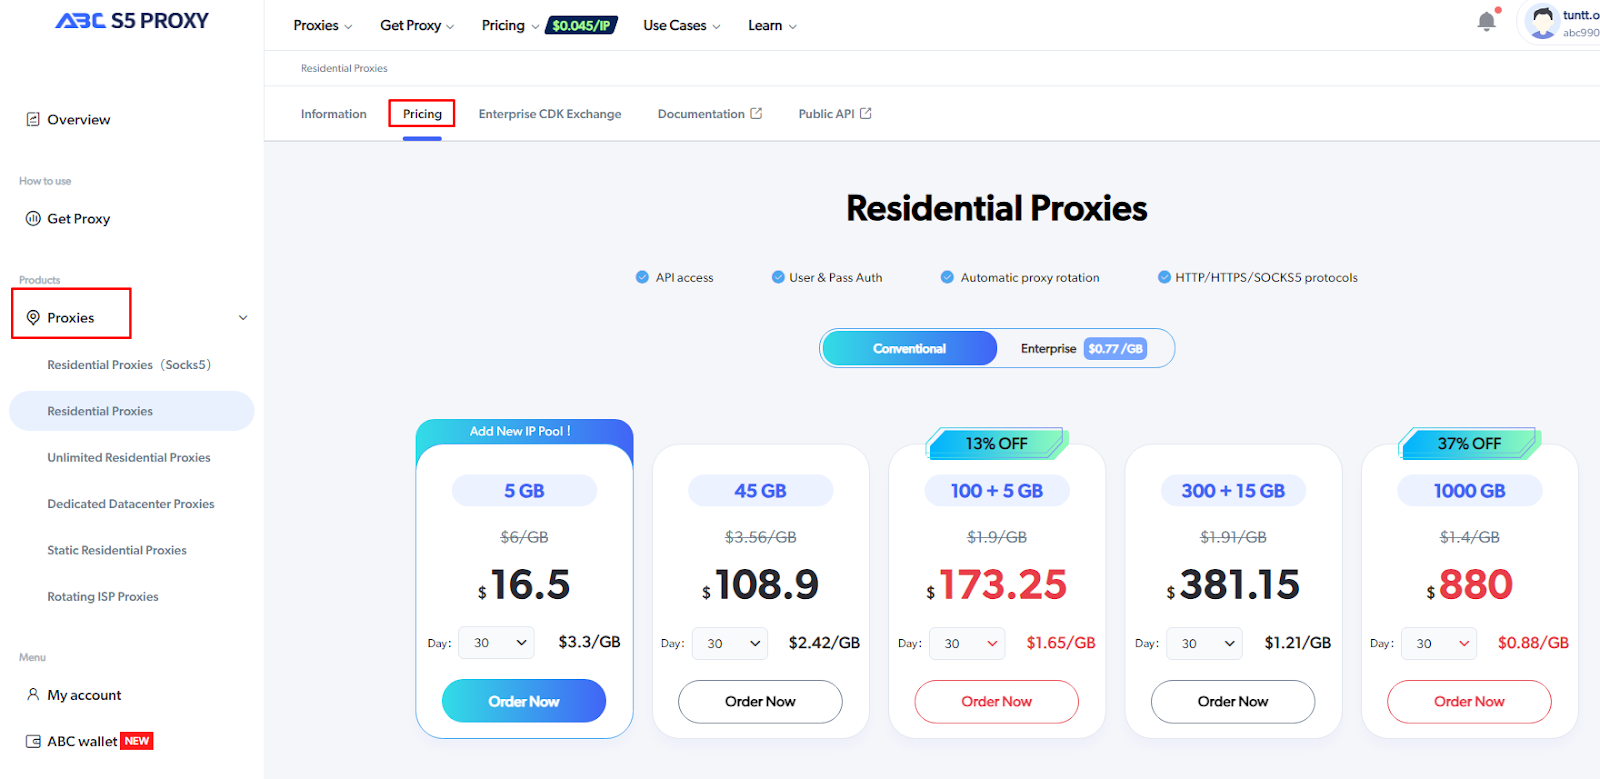Click the API access checkmark icon
Viewport: 1600px width, 779px height.
tap(642, 277)
